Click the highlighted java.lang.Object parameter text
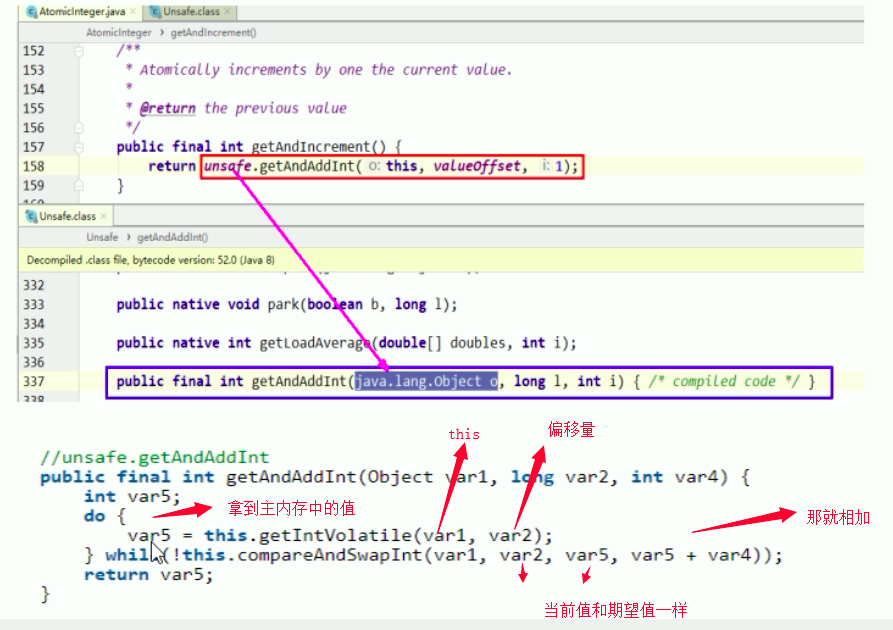This screenshot has width=893, height=630. click(426, 381)
